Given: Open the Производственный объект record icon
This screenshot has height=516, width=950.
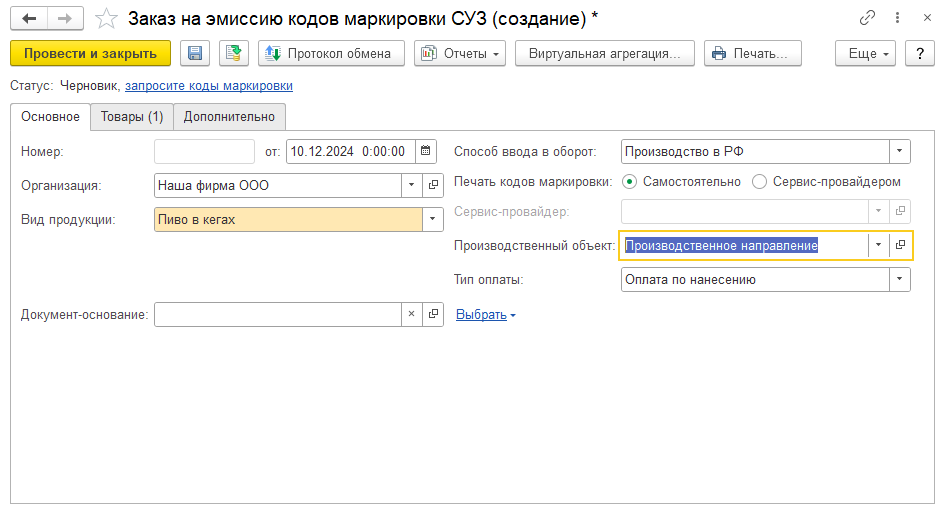Looking at the screenshot, I should (900, 245).
